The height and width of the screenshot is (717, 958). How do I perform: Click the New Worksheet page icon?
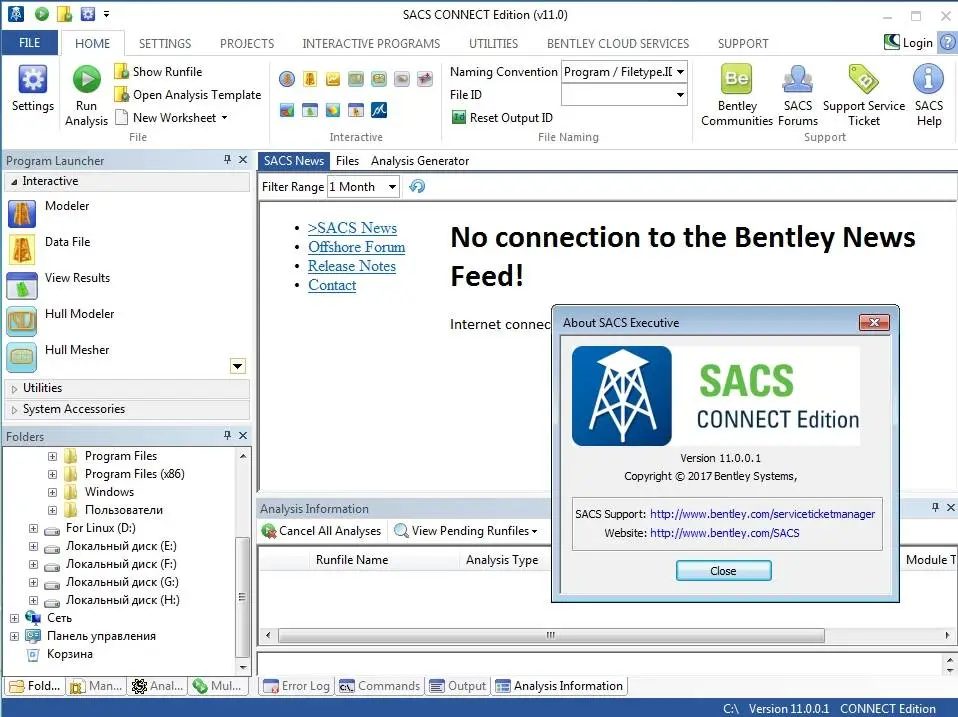[122, 117]
